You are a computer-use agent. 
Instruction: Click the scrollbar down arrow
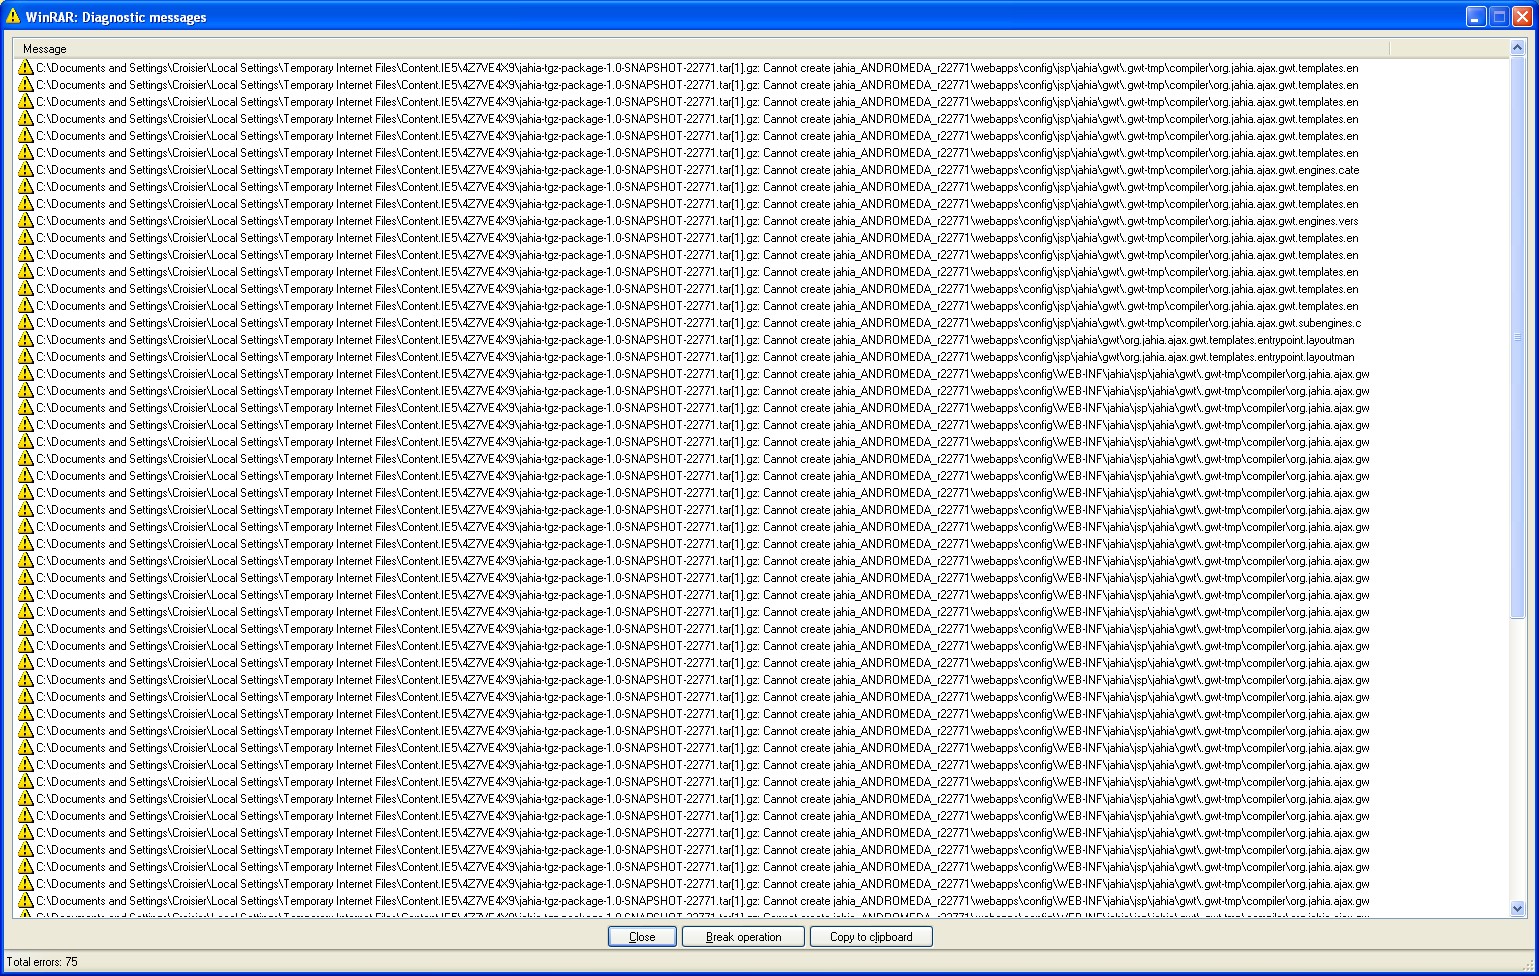(x=1517, y=909)
